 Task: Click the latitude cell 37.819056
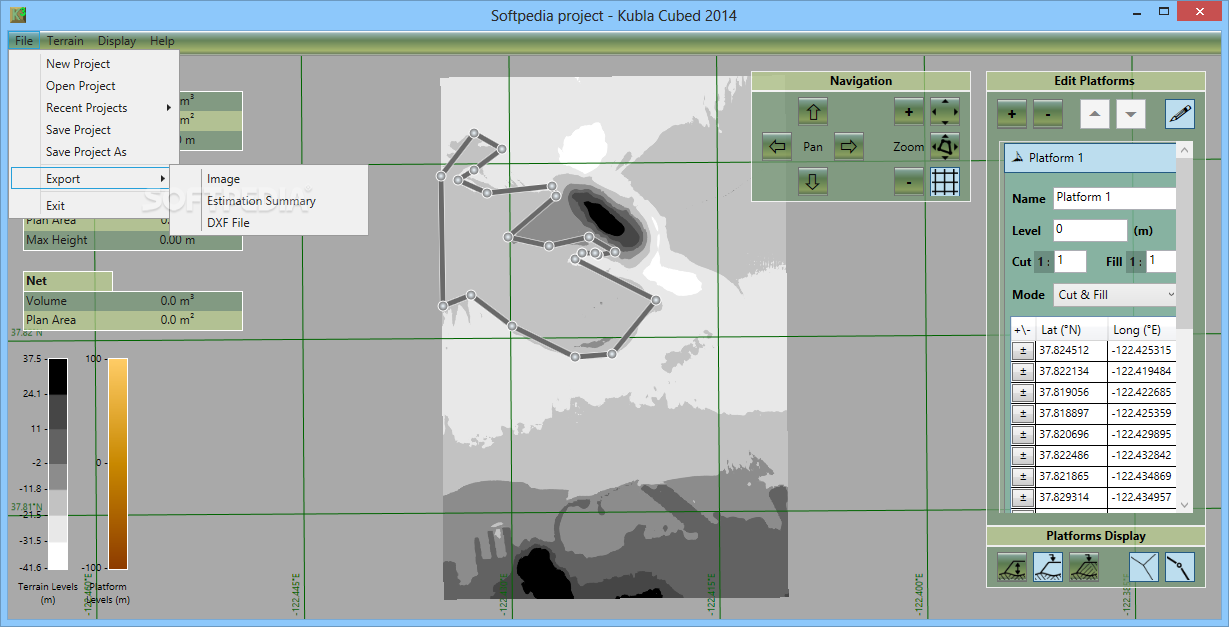tap(1071, 392)
